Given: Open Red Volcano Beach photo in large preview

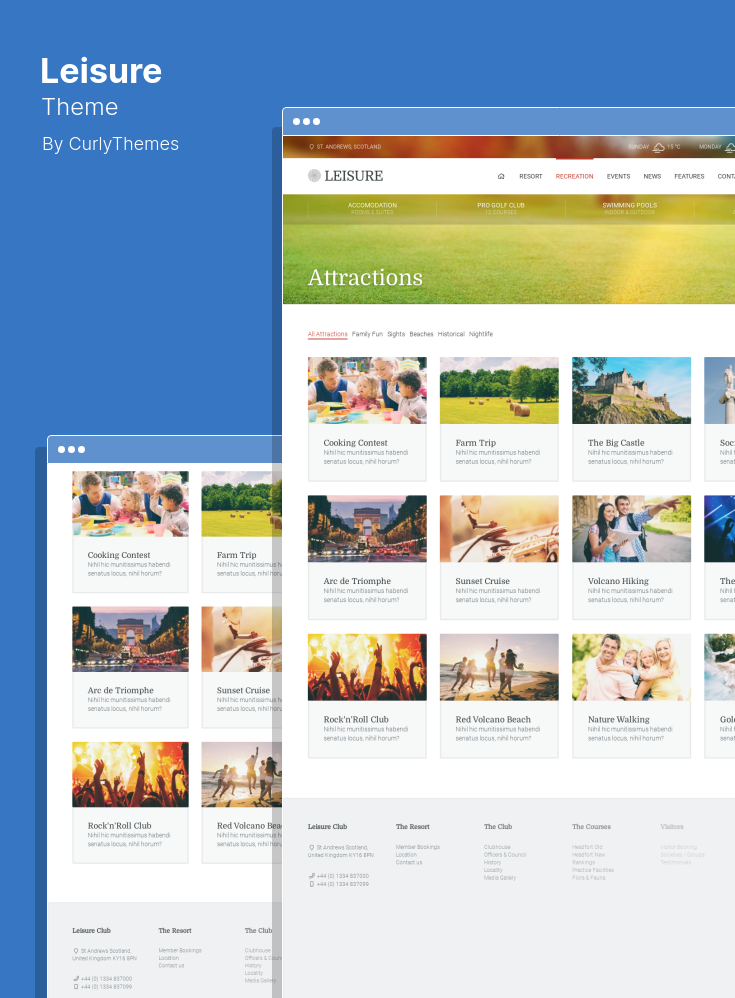Looking at the screenshot, I should click(x=499, y=667).
